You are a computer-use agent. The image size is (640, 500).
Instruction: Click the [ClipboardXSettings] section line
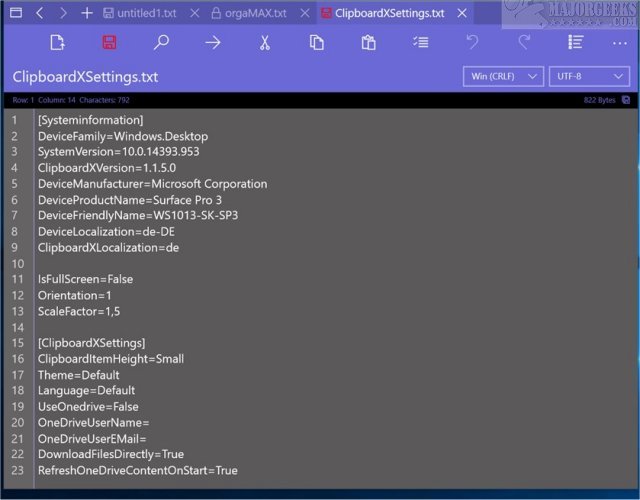[91, 343]
